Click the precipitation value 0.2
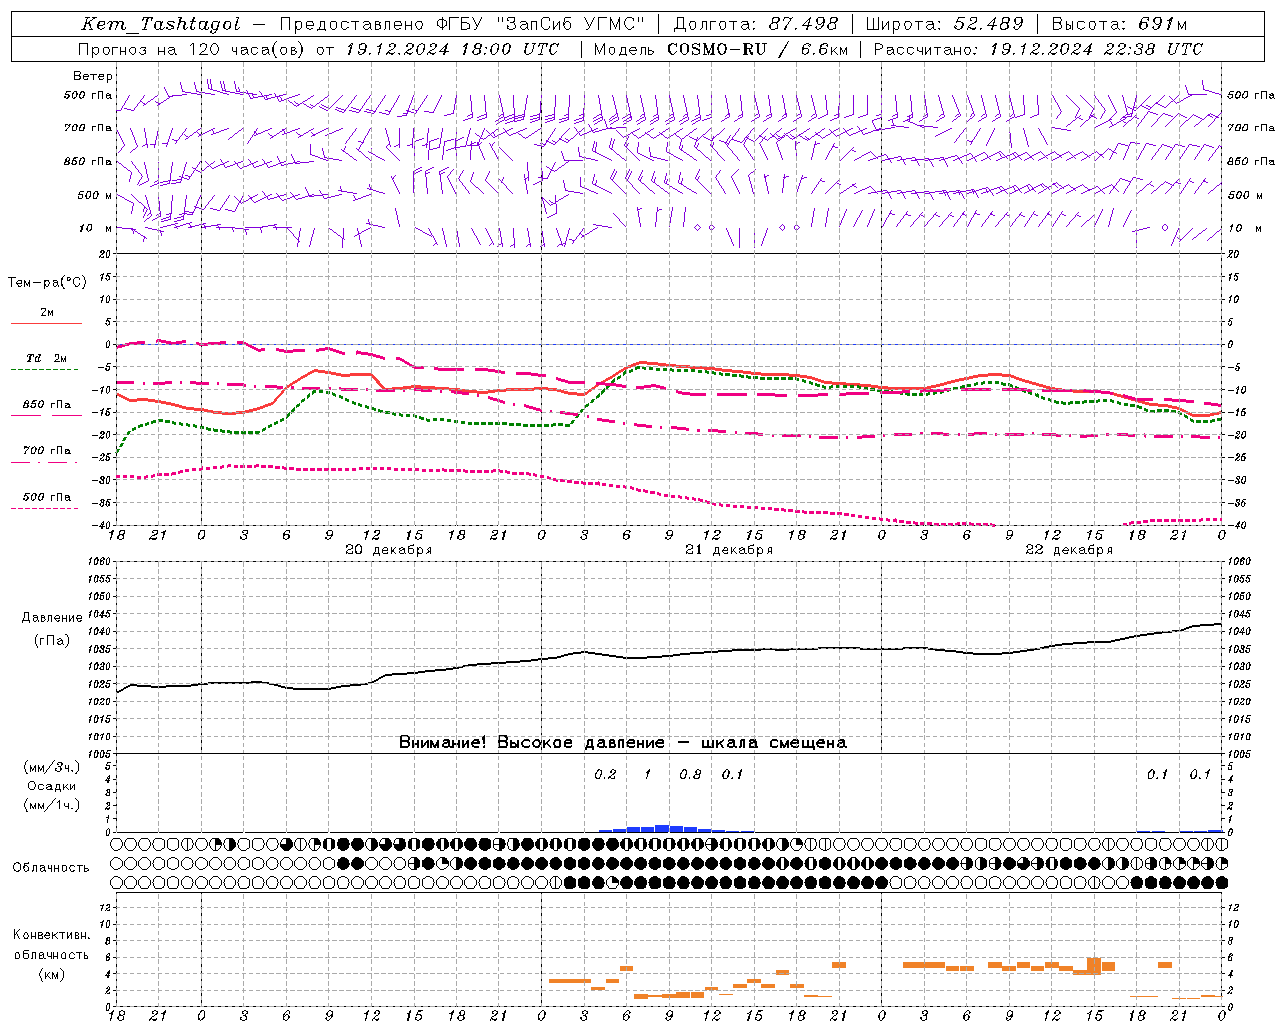 605,775
